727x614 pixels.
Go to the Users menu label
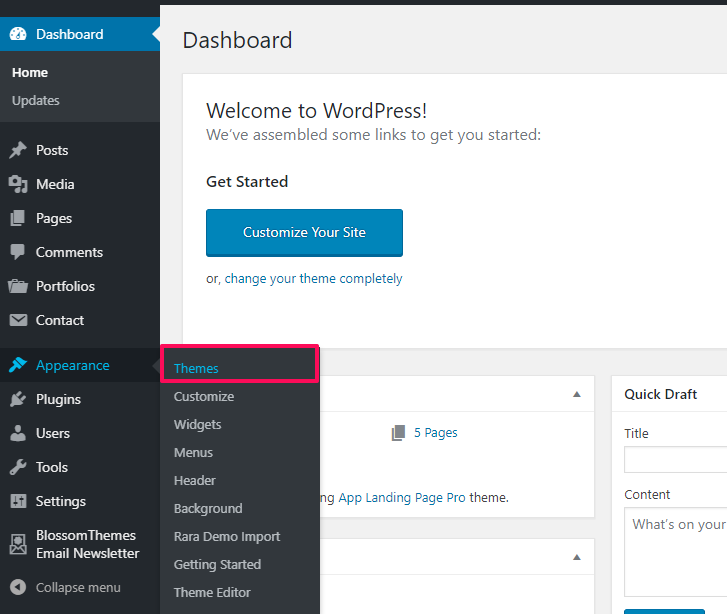tap(53, 433)
